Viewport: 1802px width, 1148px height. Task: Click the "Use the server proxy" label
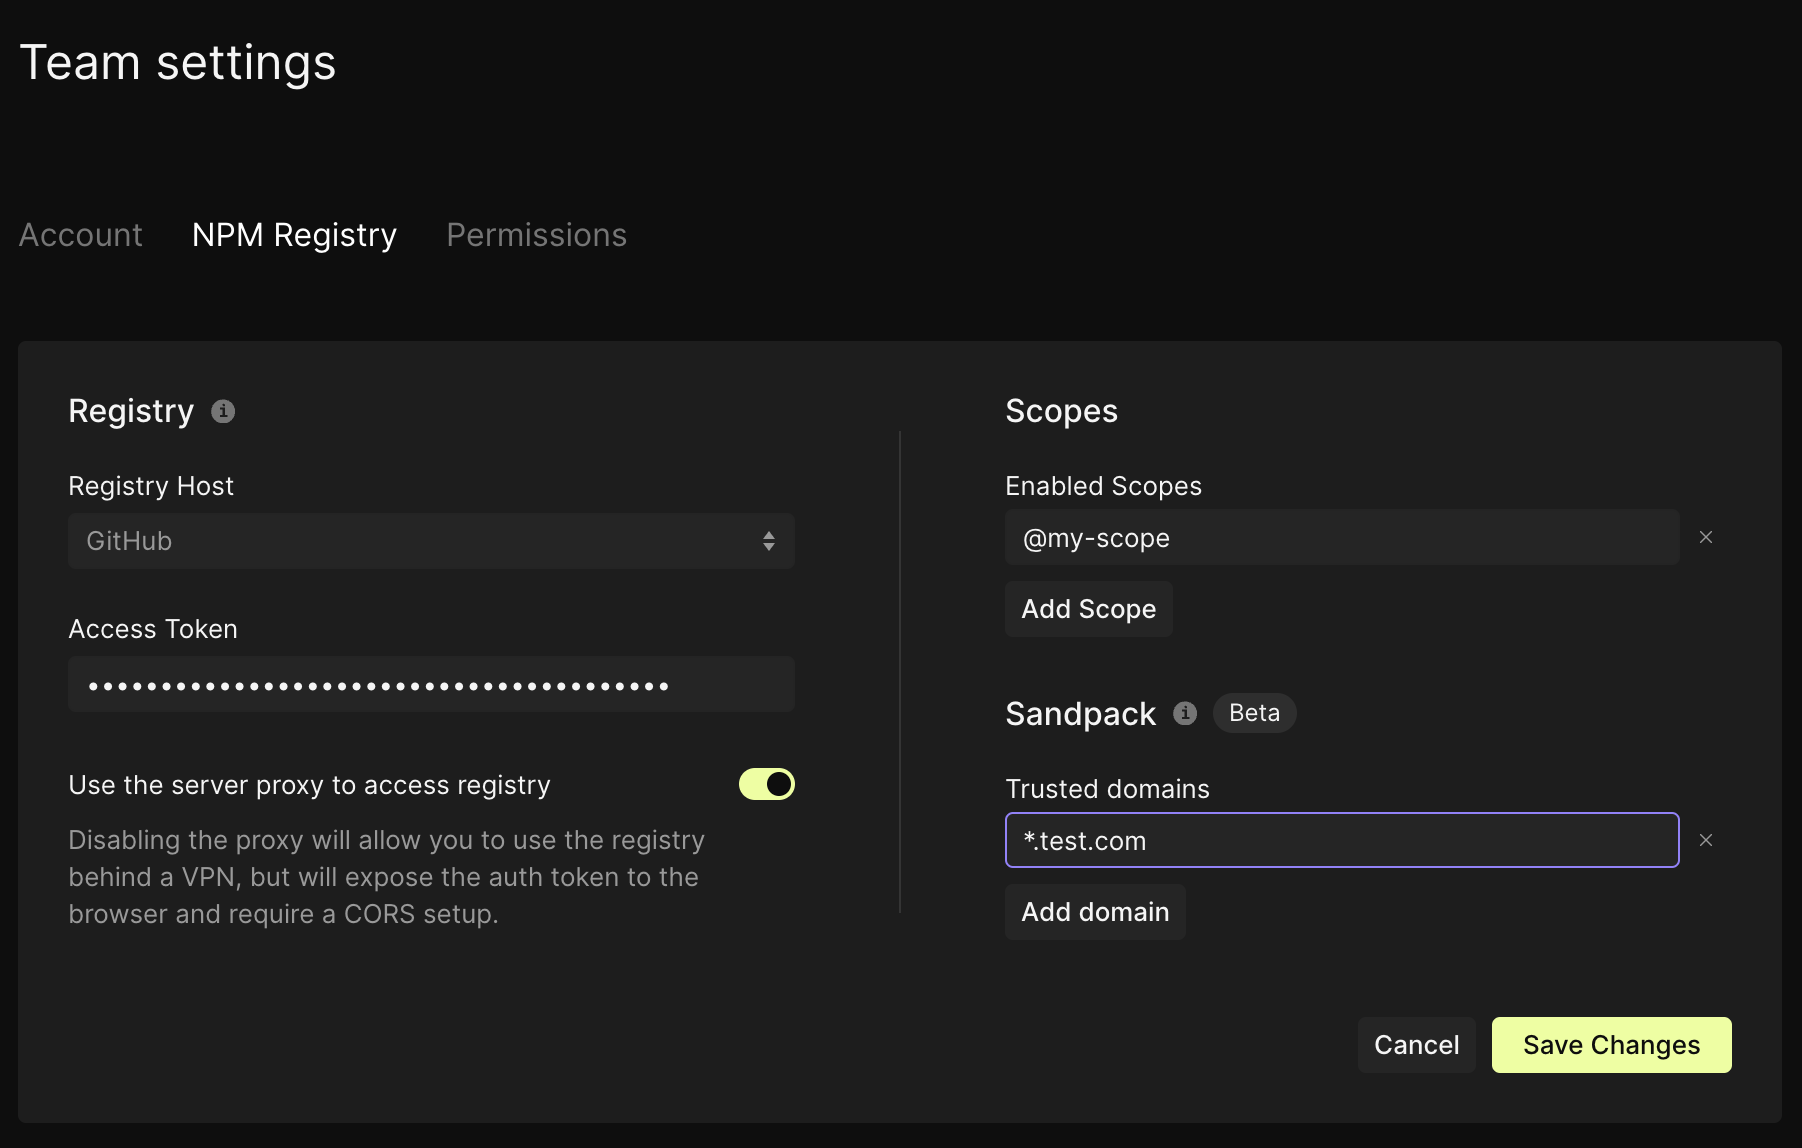tap(309, 785)
